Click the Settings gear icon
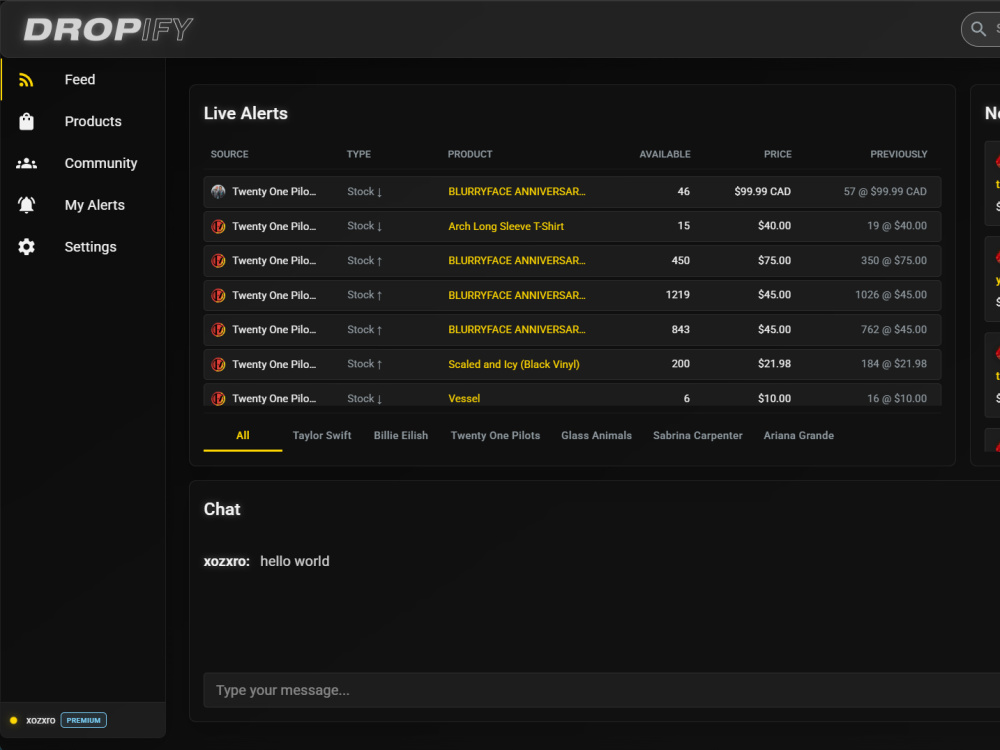The width and height of the screenshot is (1000, 750). tap(26, 247)
